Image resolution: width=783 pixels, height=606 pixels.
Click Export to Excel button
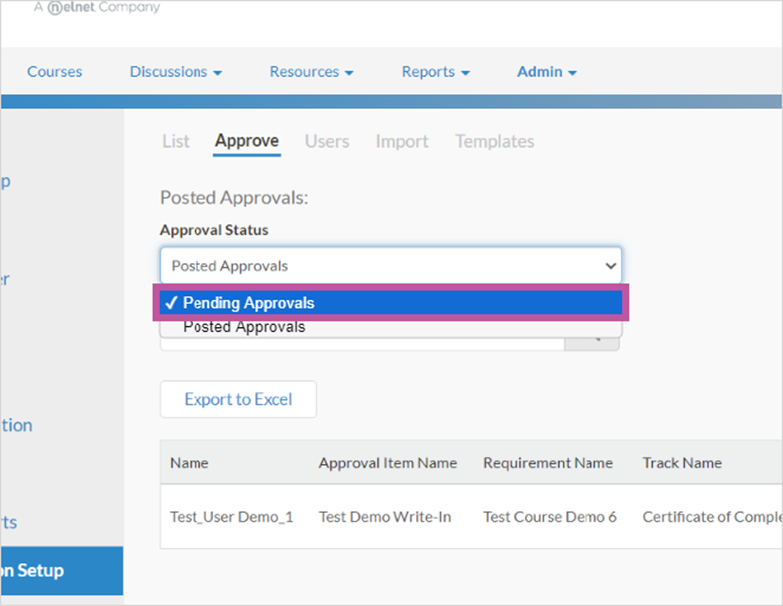pyautogui.click(x=238, y=399)
